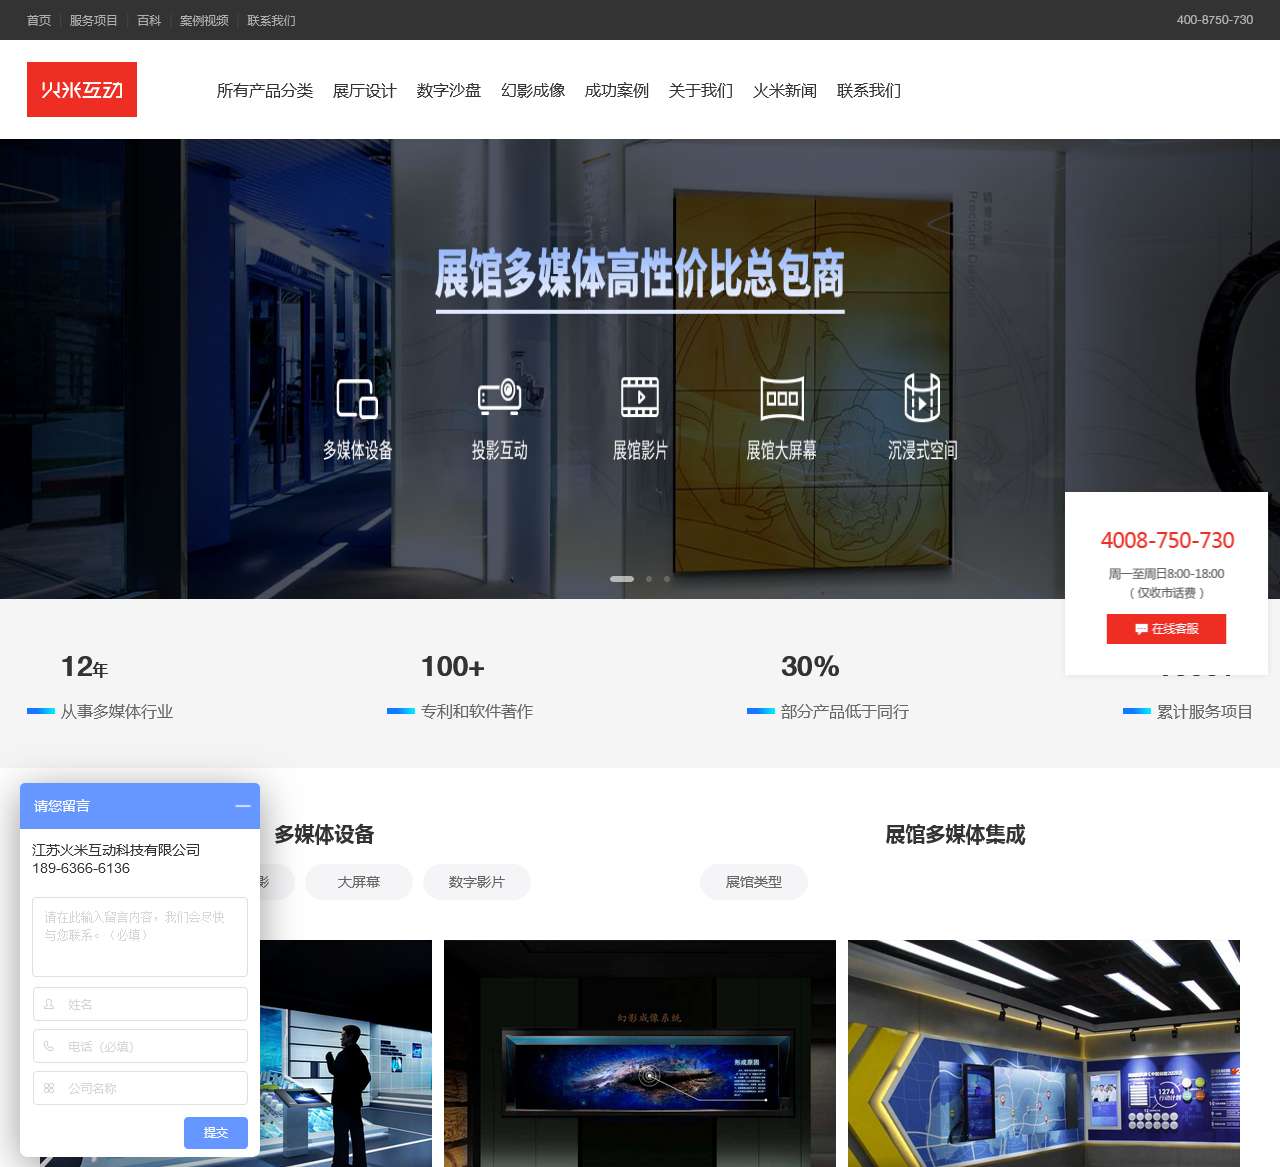Click the 100+ statistic

[452, 667]
